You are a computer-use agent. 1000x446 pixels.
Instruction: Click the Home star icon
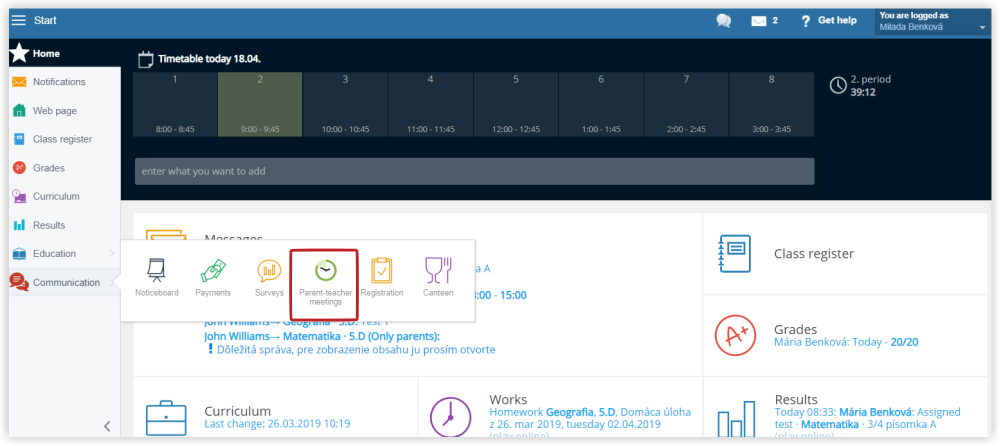(19, 54)
